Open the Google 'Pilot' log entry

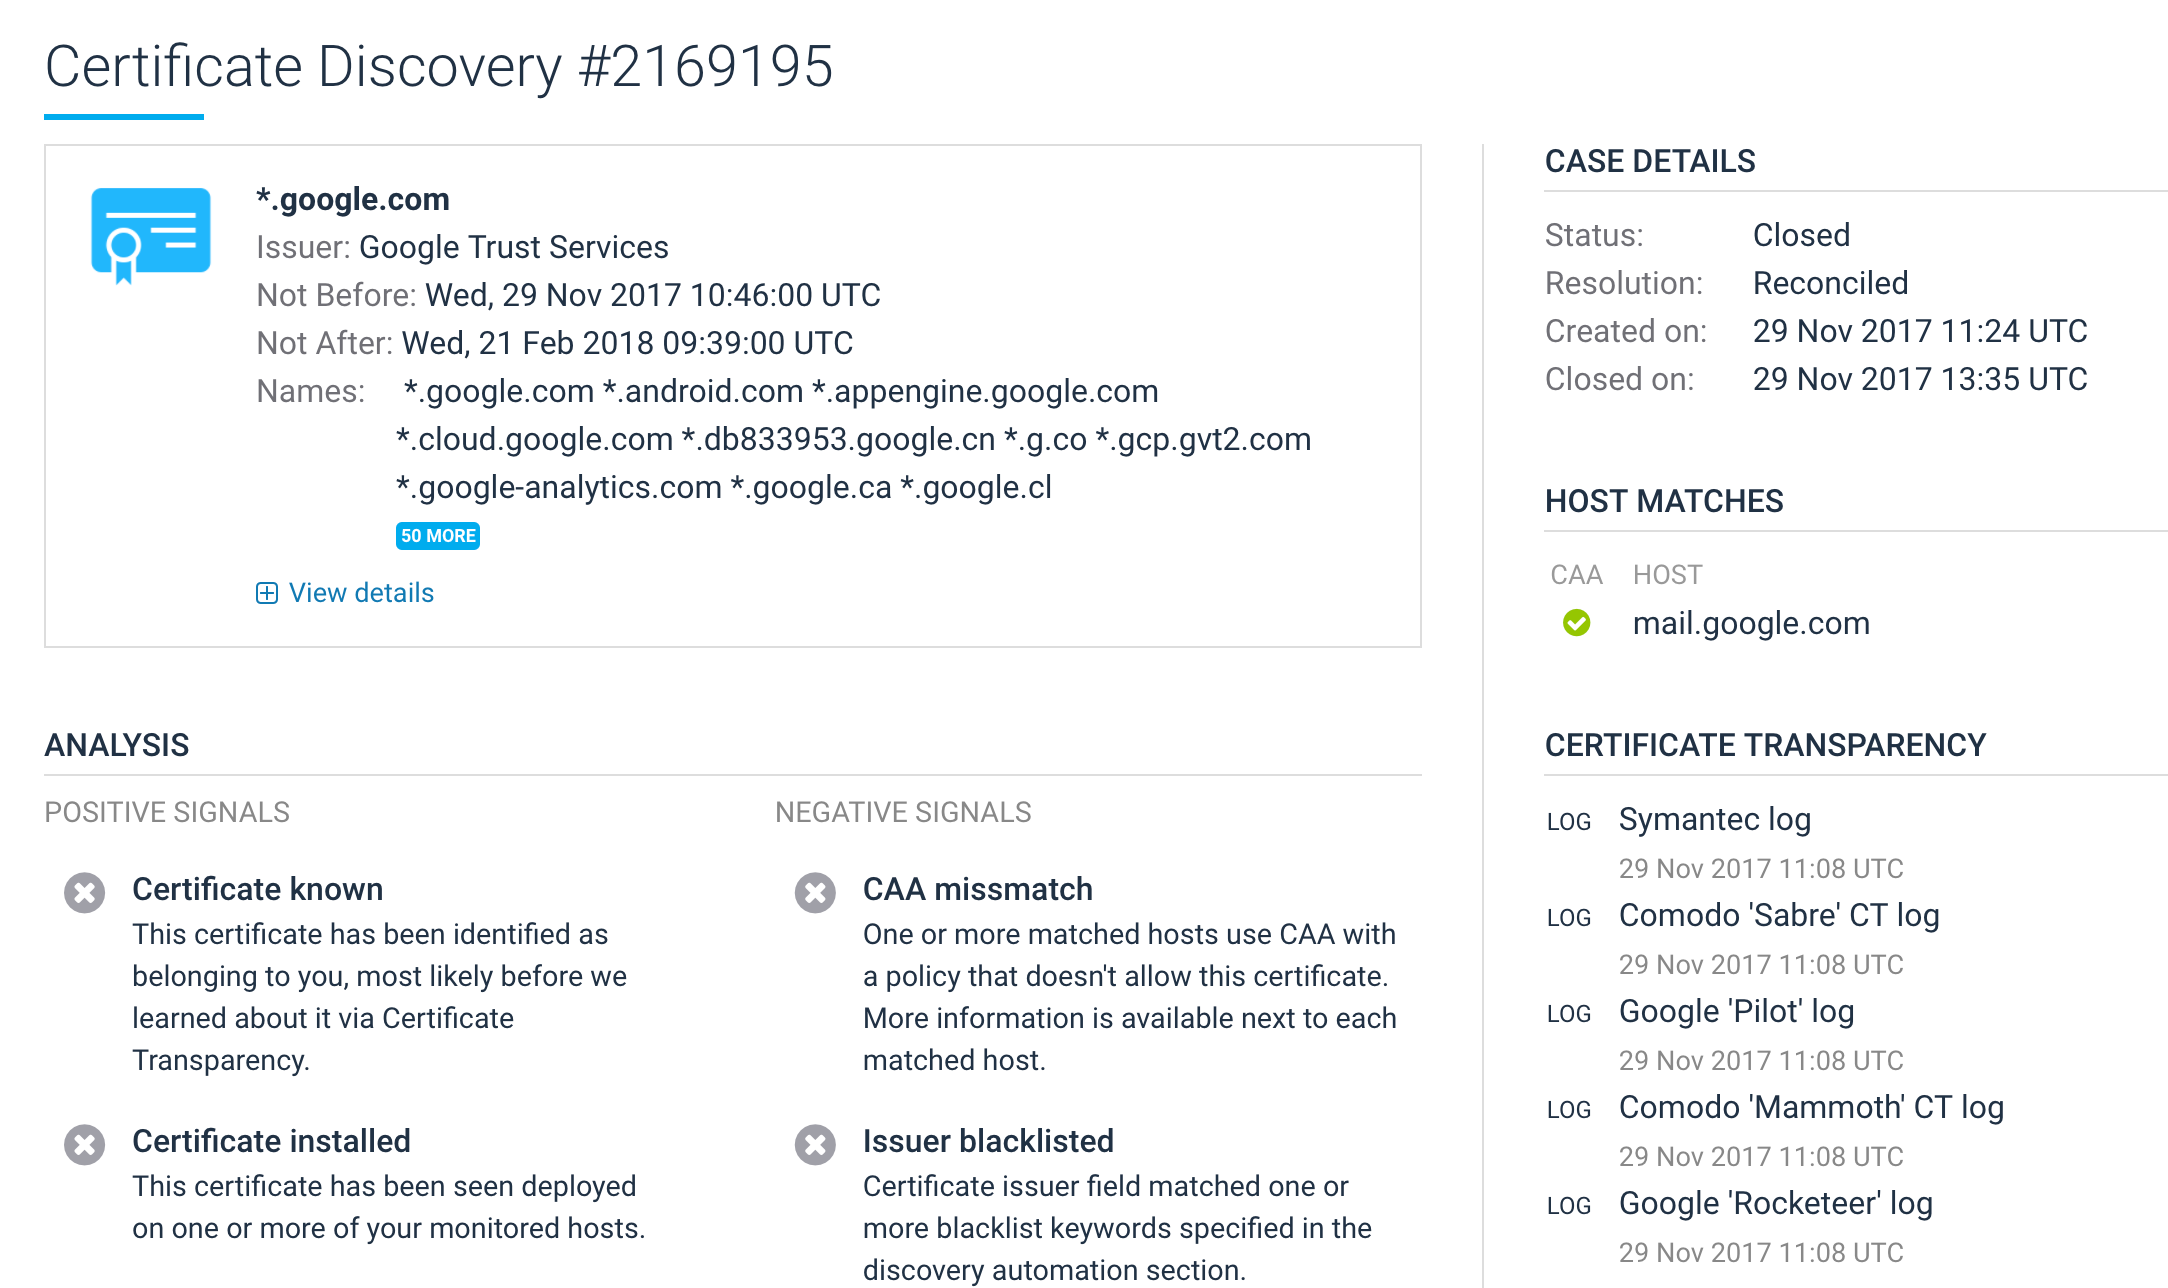1737,1011
